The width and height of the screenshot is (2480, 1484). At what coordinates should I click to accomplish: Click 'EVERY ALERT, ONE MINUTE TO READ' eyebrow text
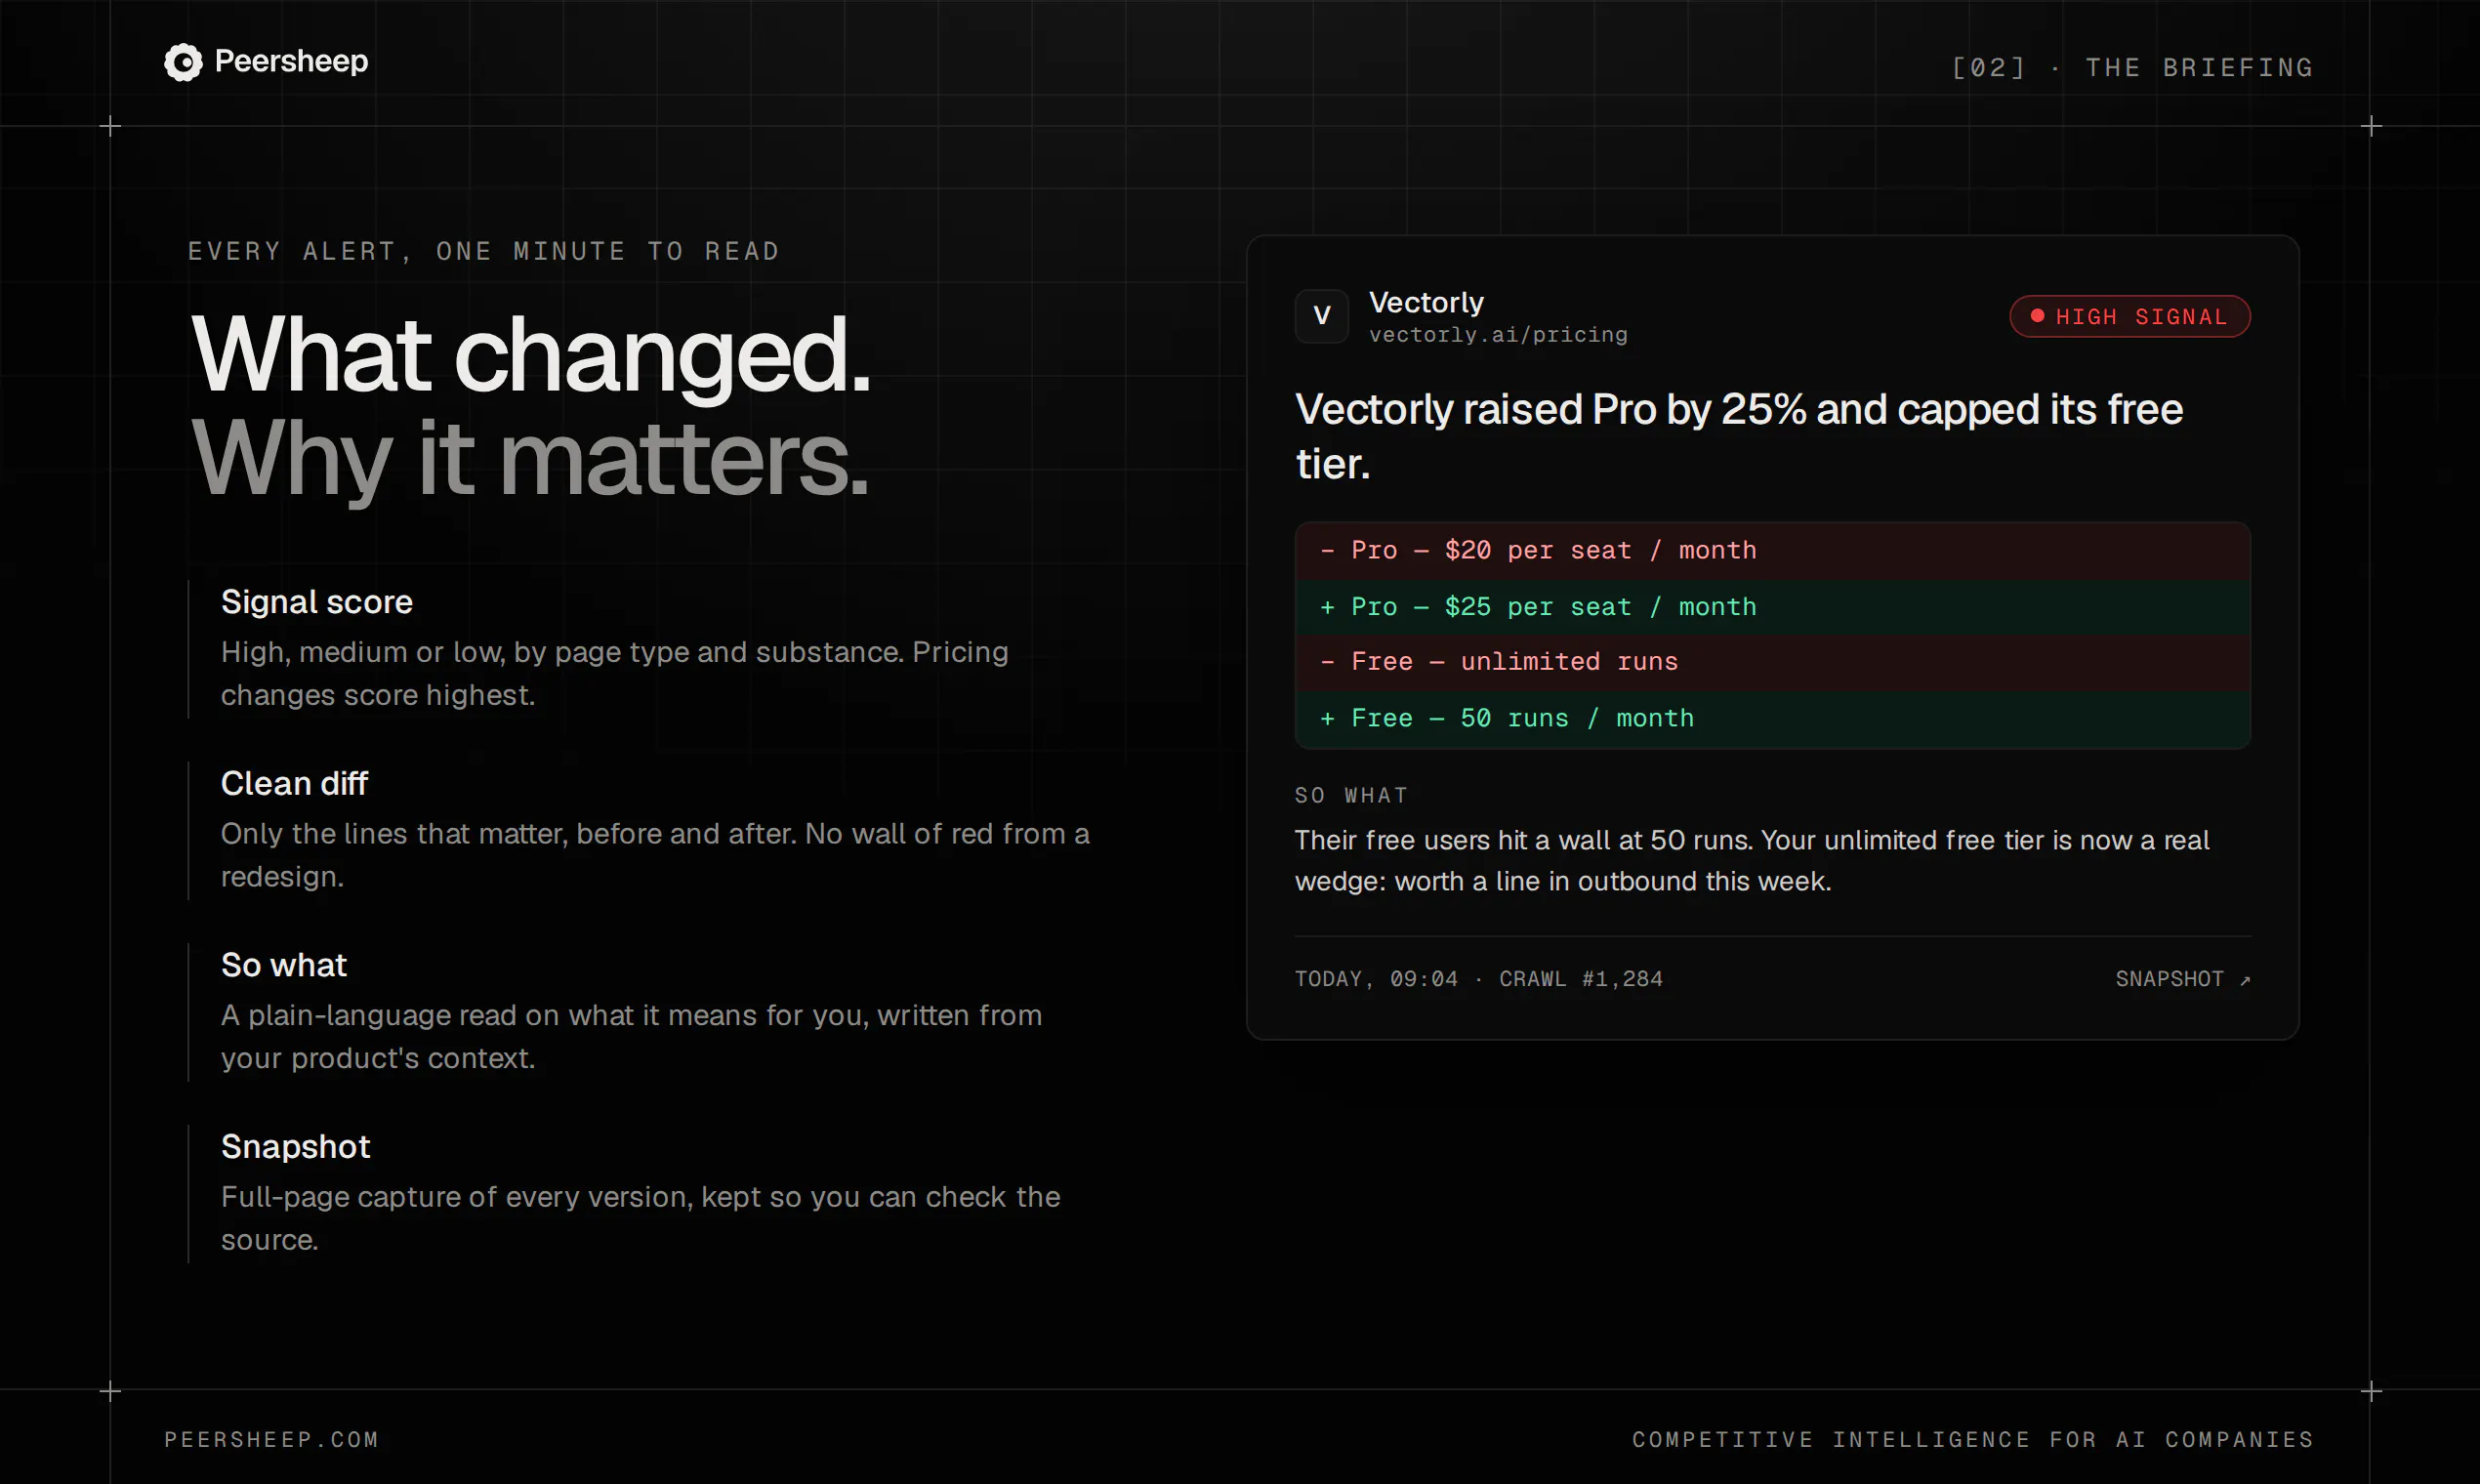(484, 251)
